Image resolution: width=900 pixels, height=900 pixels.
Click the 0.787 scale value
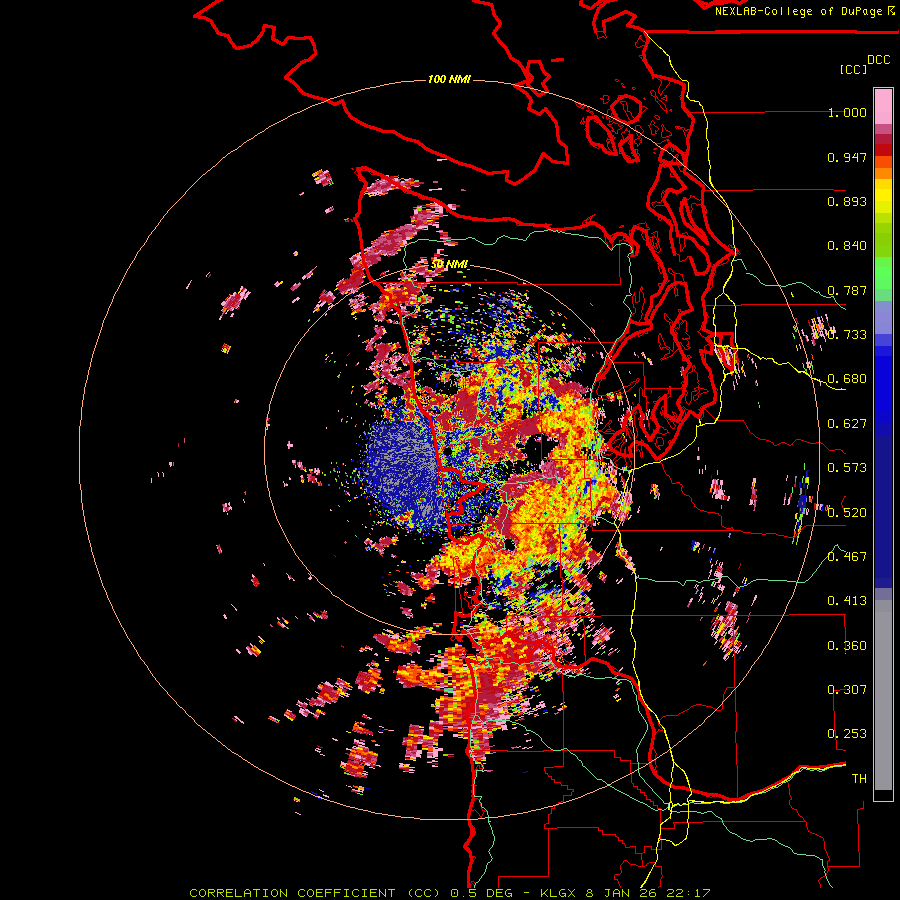click(x=847, y=290)
